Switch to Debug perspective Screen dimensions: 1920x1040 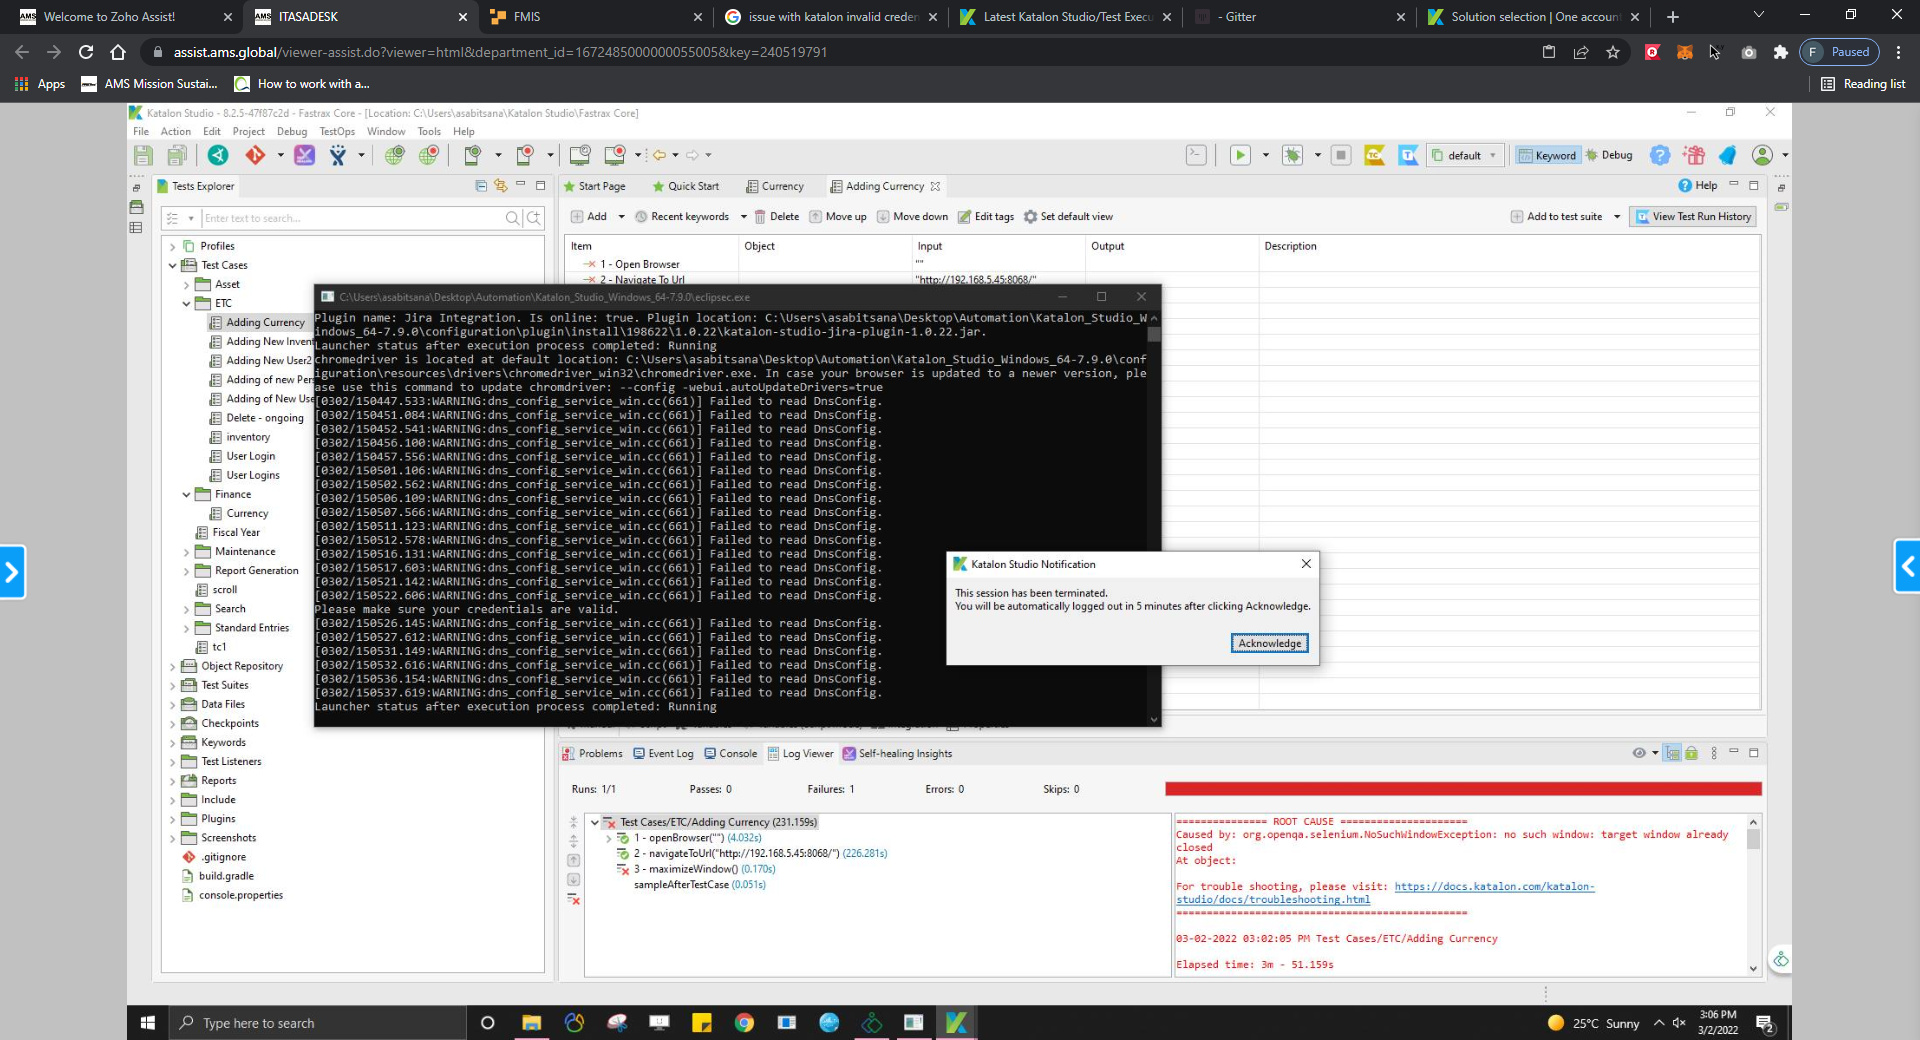pos(1609,155)
